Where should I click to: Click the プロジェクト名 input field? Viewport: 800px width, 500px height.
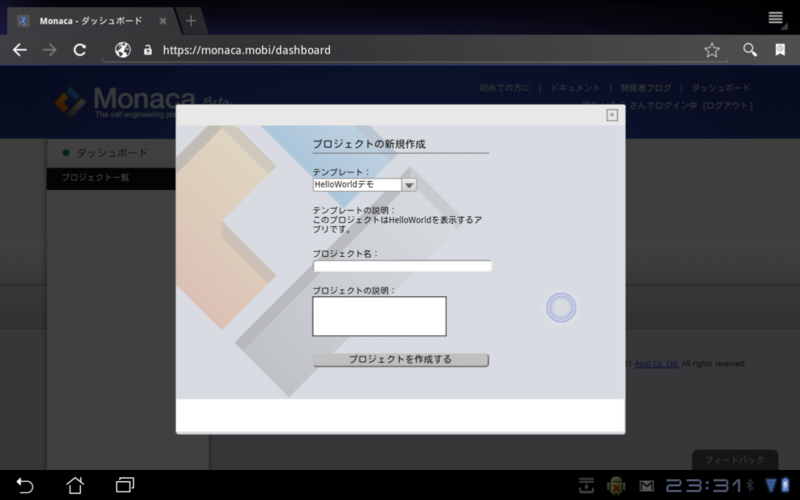[402, 266]
